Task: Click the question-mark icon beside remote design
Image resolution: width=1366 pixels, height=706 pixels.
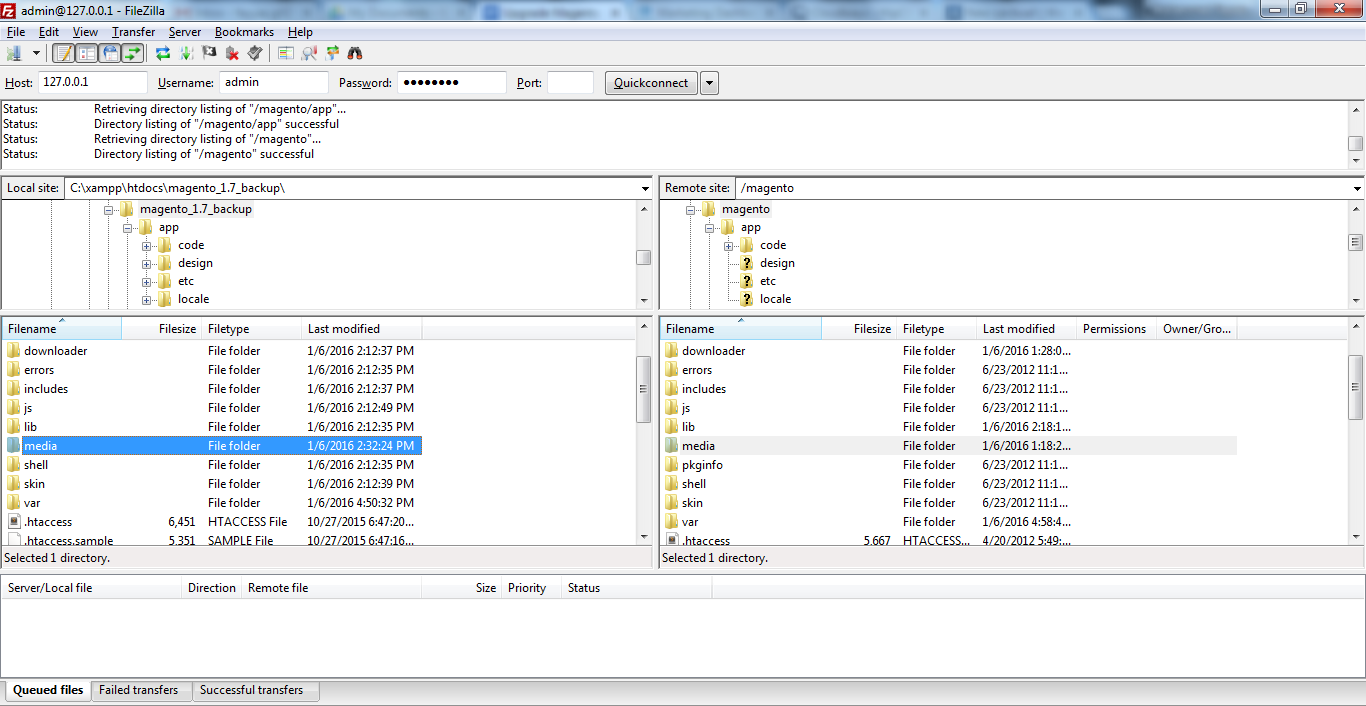Action: [x=746, y=263]
